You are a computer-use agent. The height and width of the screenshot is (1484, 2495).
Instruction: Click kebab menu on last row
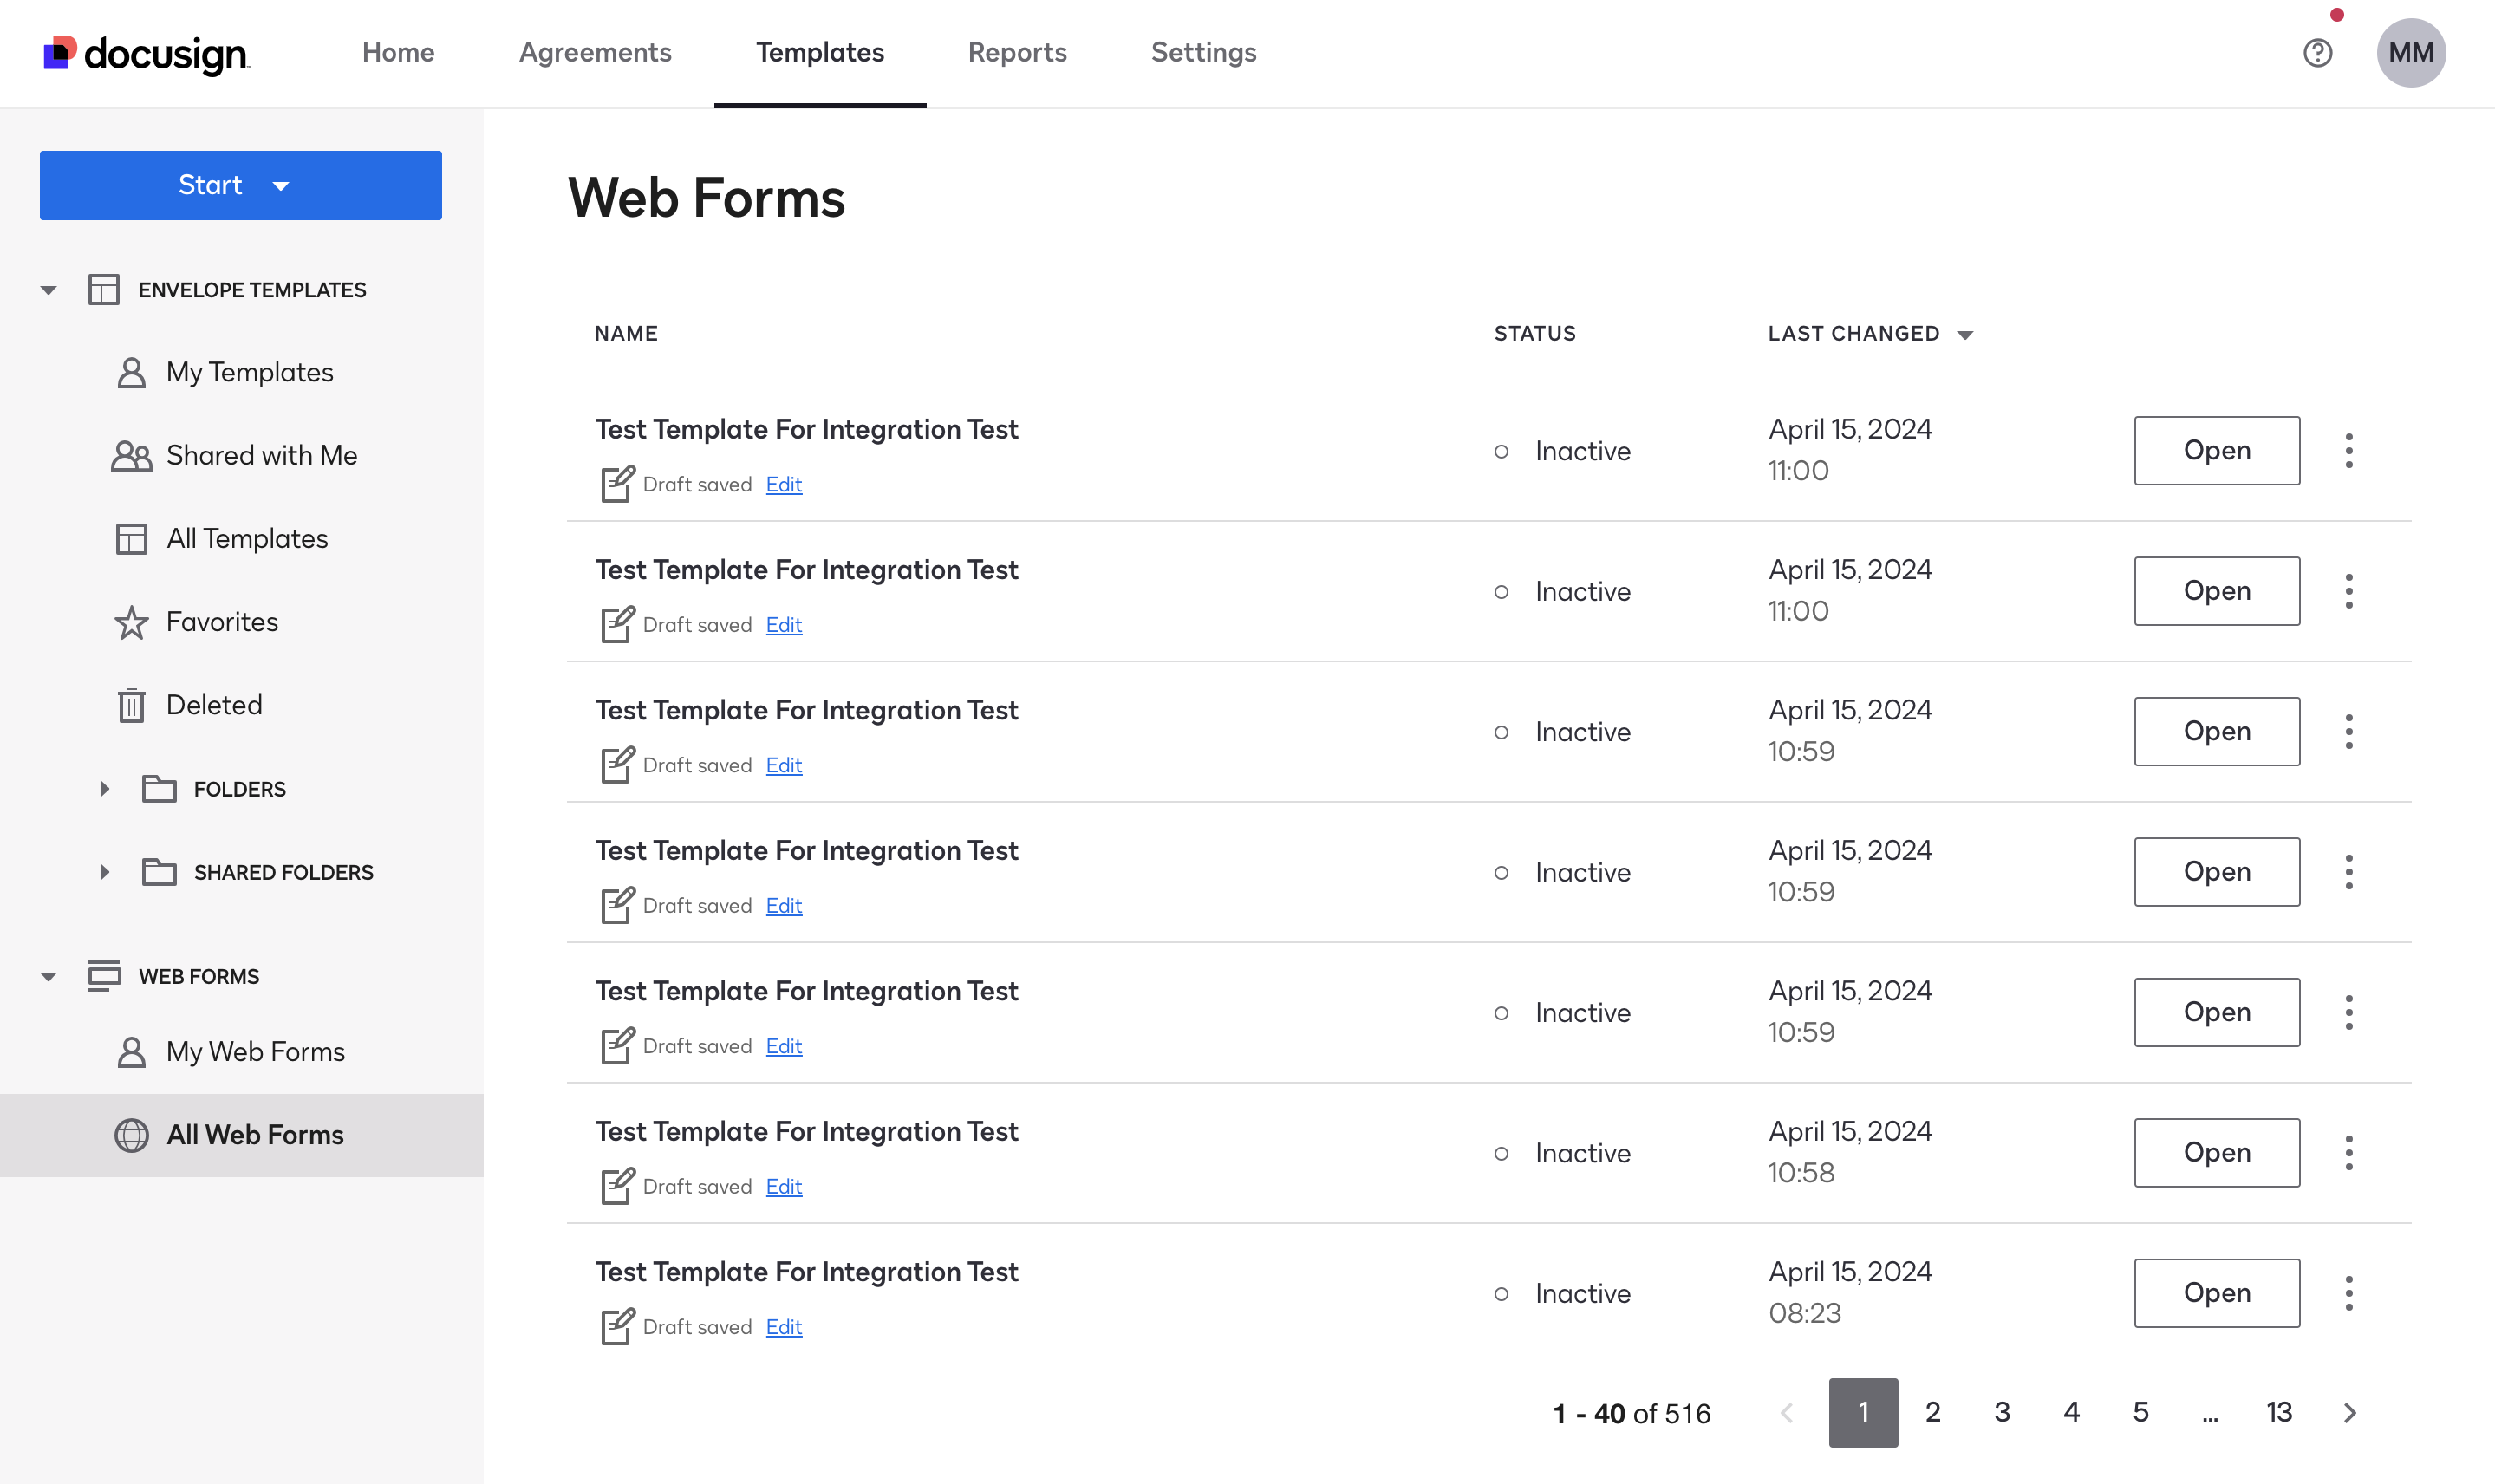tap(2348, 1293)
